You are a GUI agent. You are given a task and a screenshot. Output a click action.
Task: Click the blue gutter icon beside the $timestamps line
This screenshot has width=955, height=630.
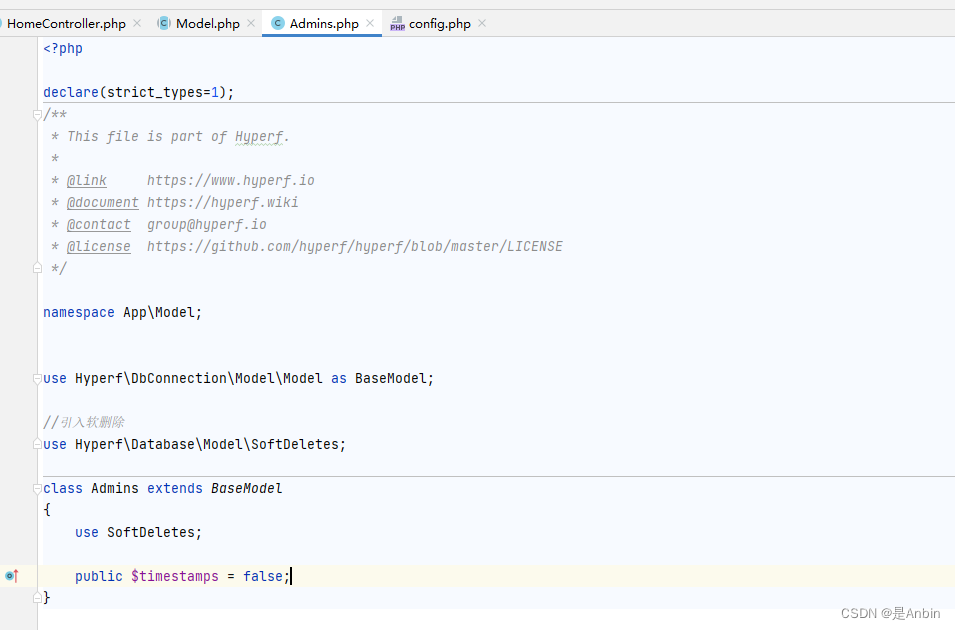tap(8, 576)
